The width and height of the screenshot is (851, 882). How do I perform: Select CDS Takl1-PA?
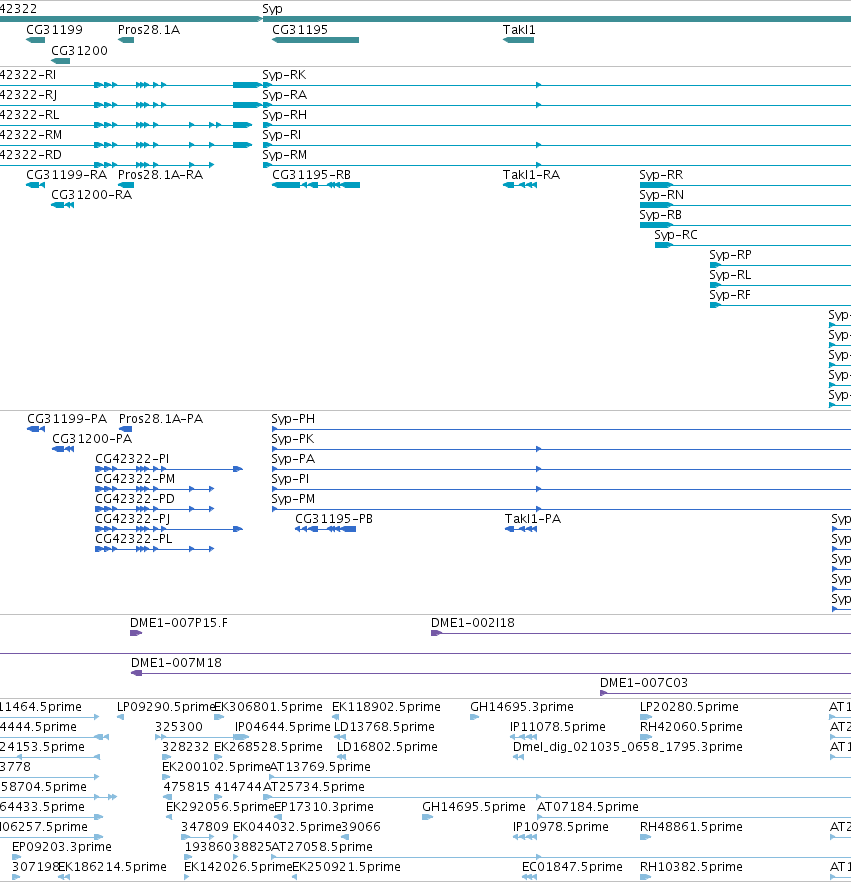pos(533,519)
